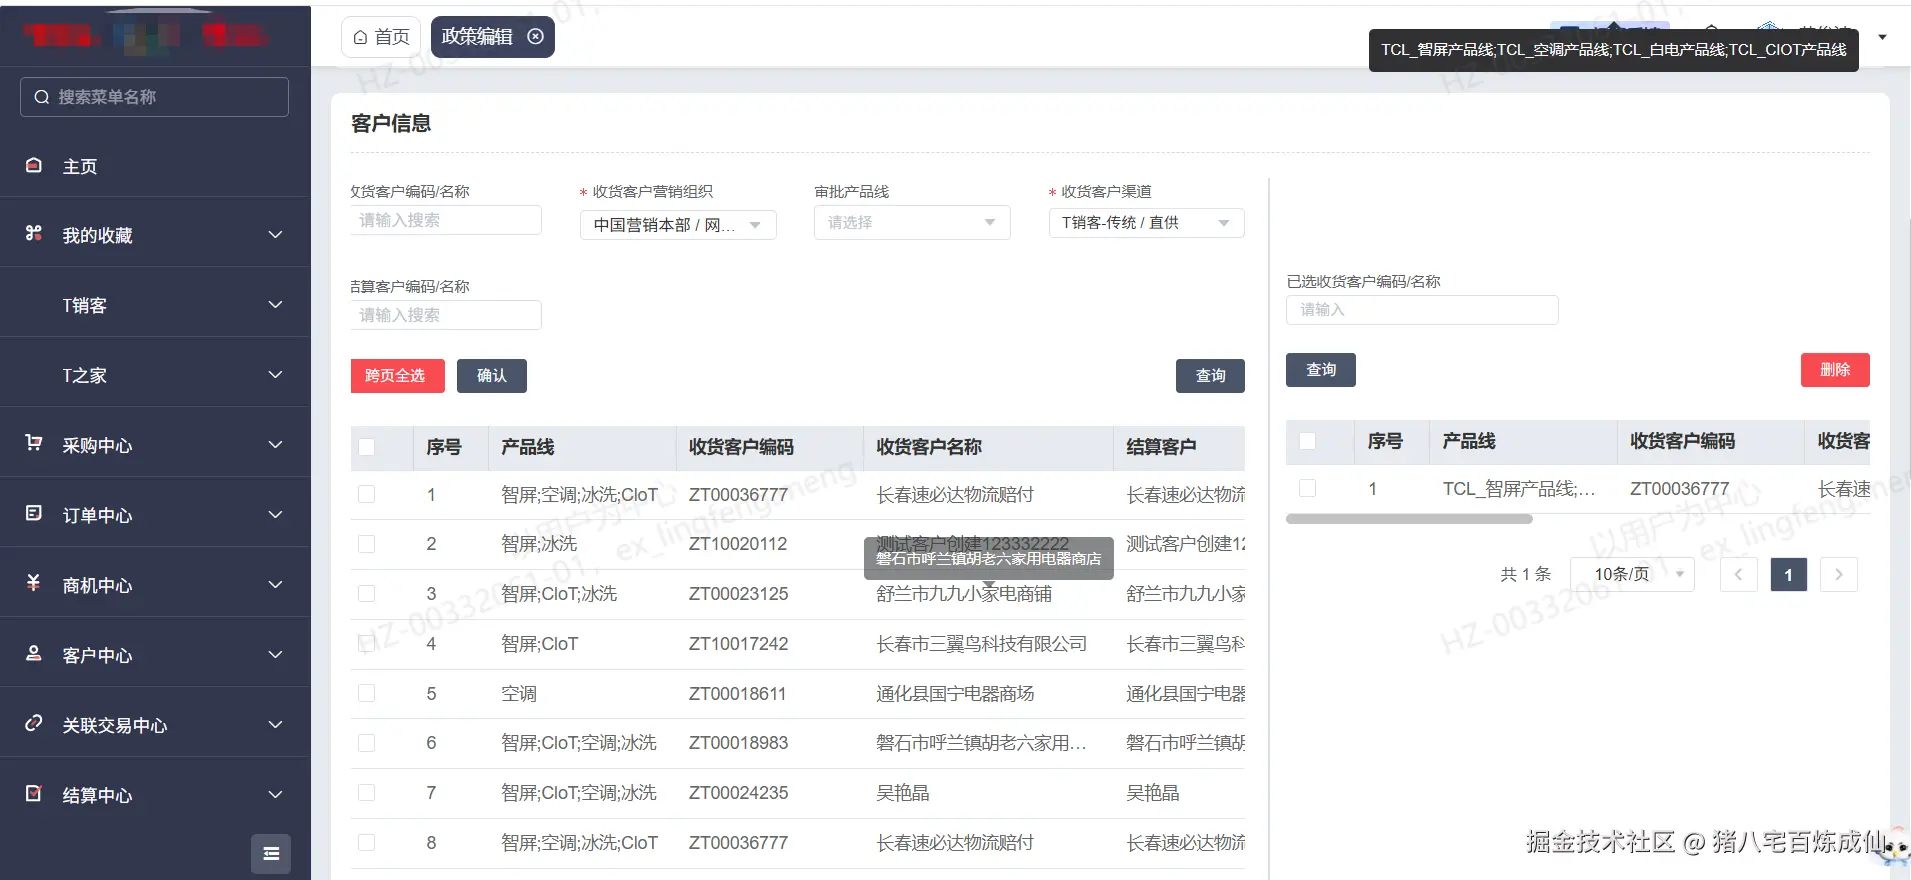Click the red 删除 button

[1835, 370]
